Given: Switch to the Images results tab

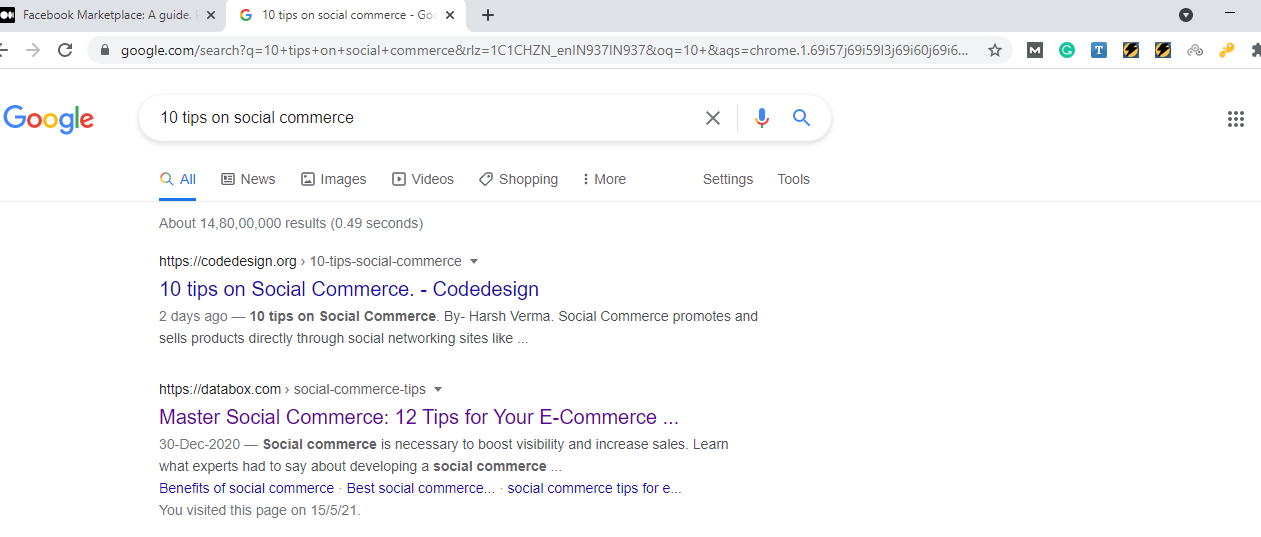Looking at the screenshot, I should (x=334, y=179).
